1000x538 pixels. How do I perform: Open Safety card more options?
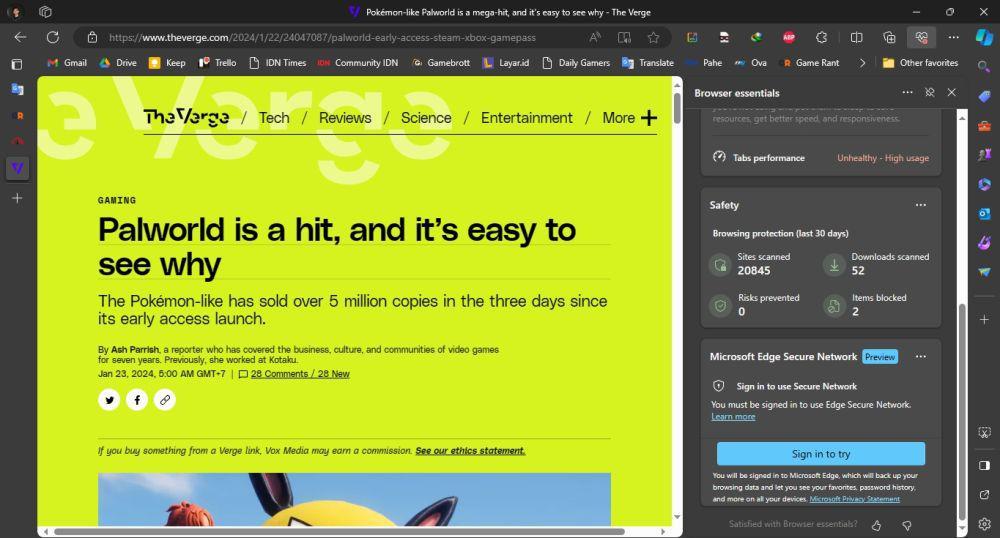pos(920,205)
